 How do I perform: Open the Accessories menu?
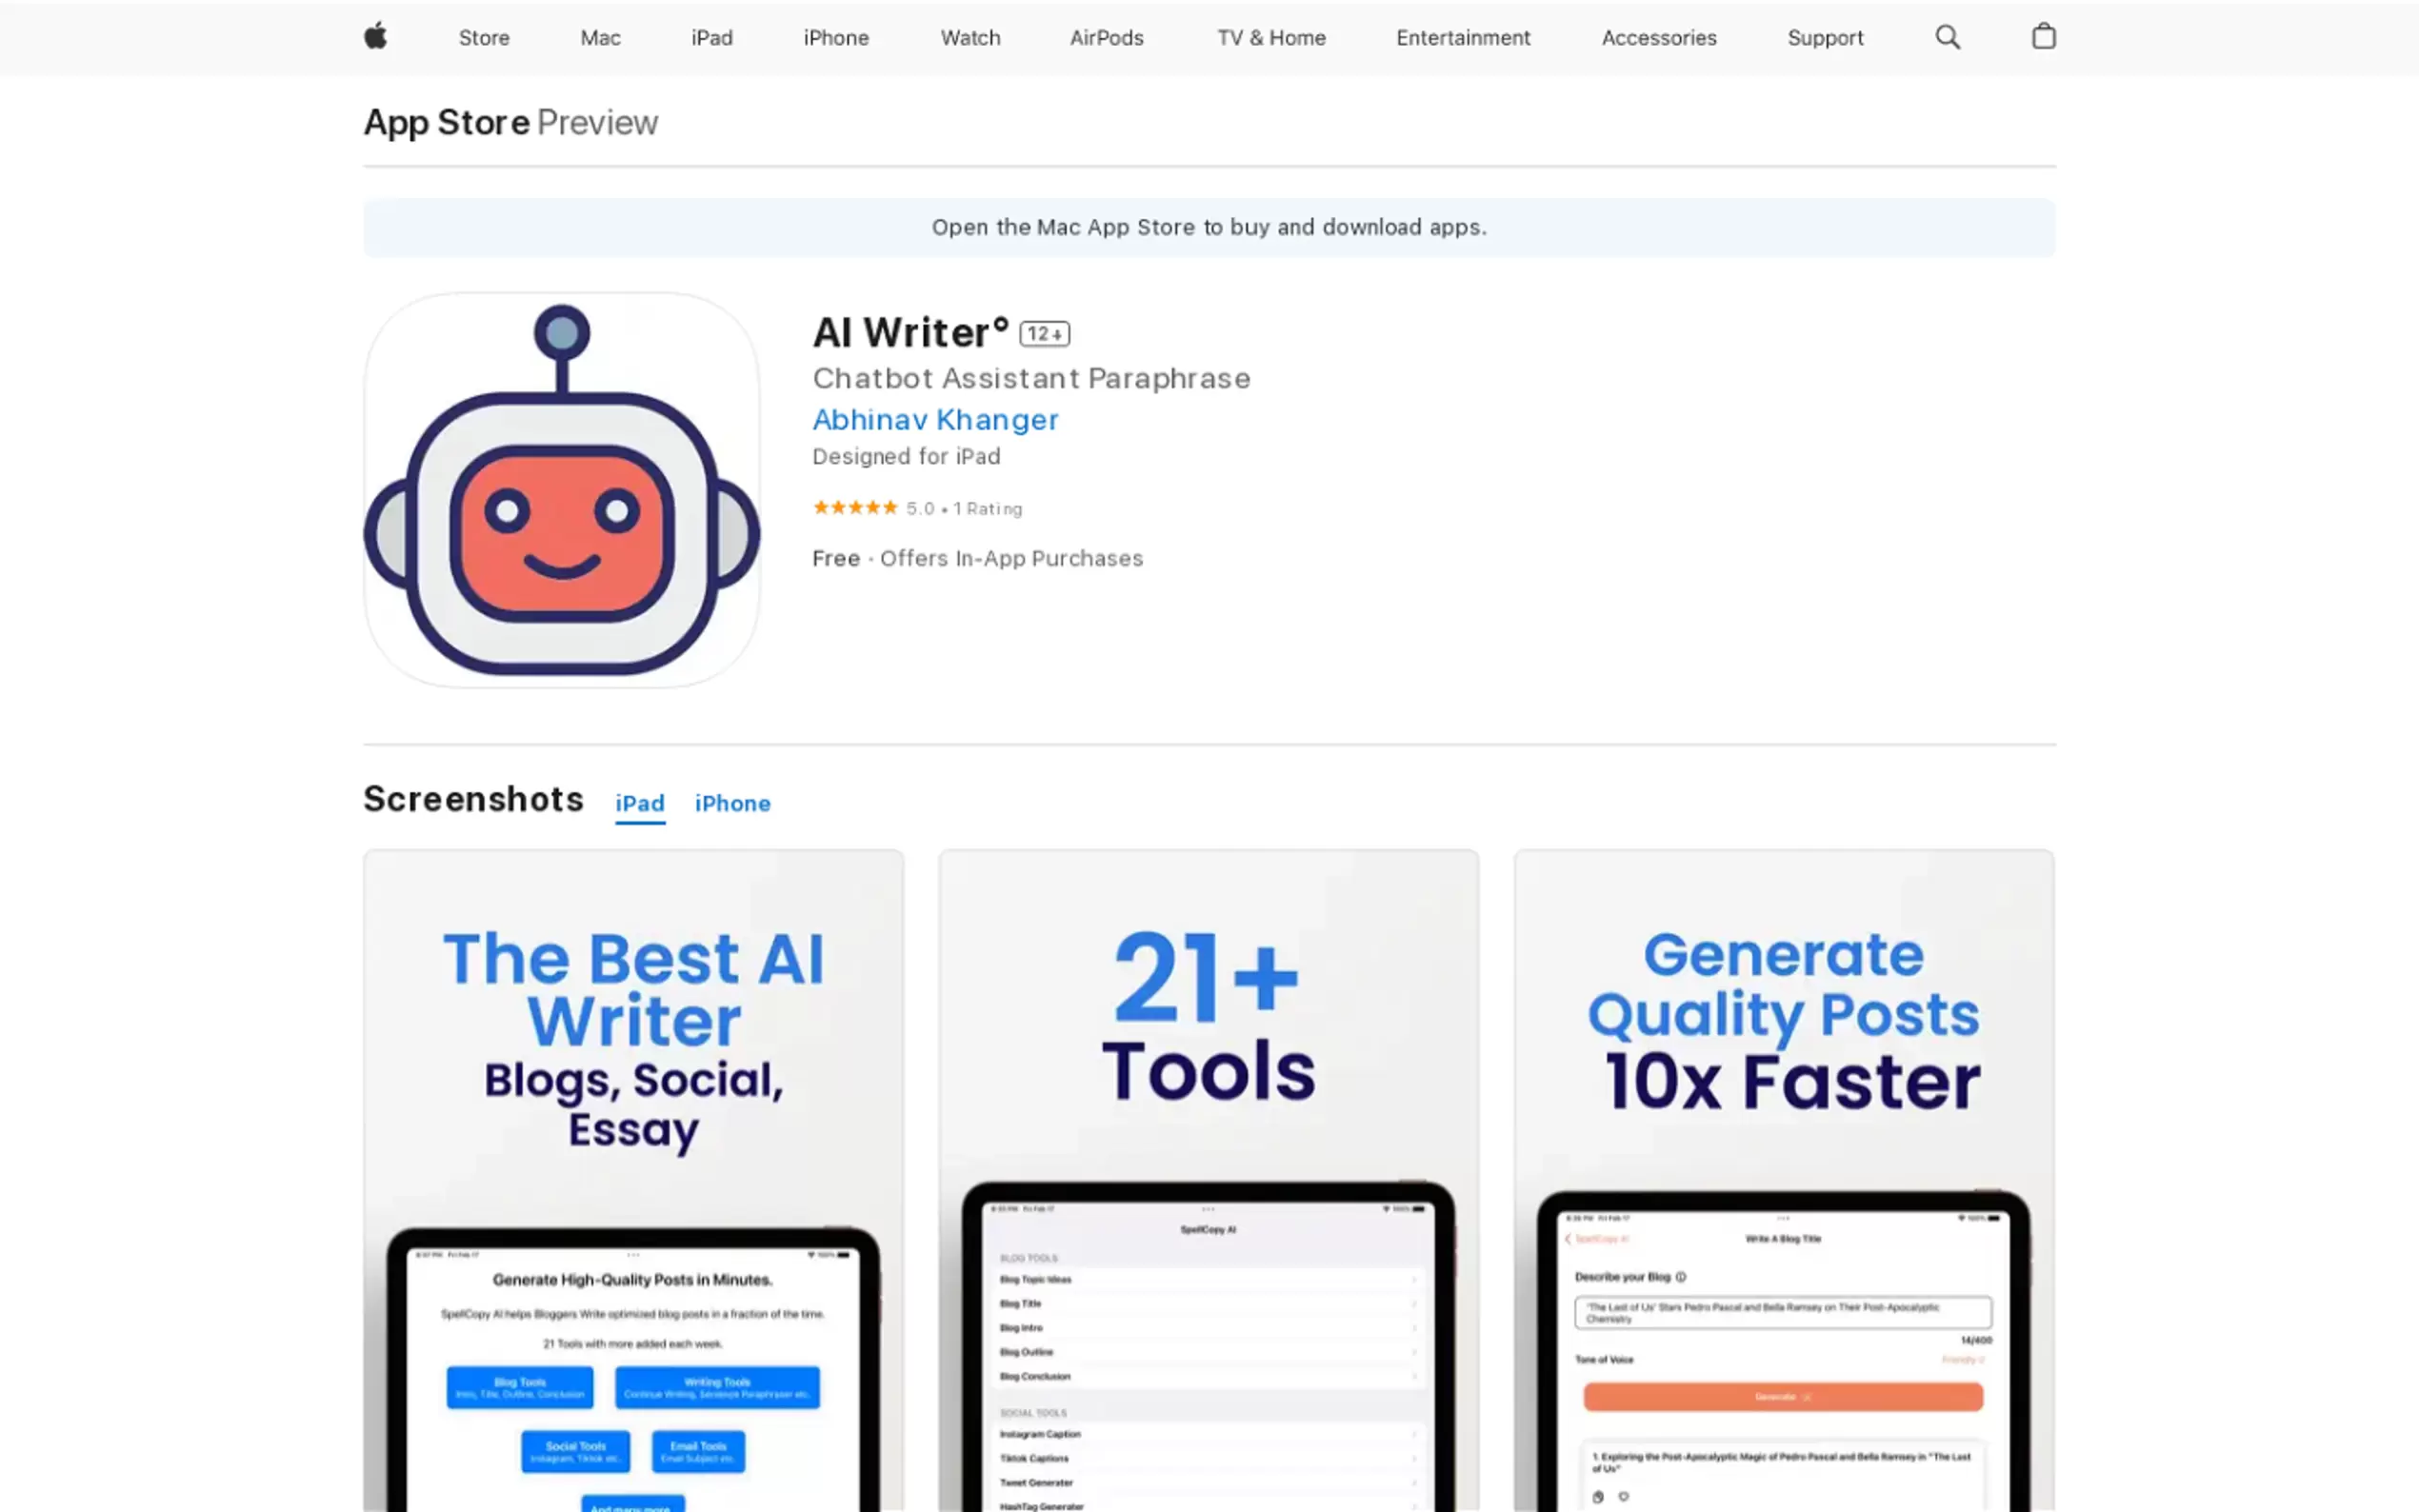[x=1659, y=38]
